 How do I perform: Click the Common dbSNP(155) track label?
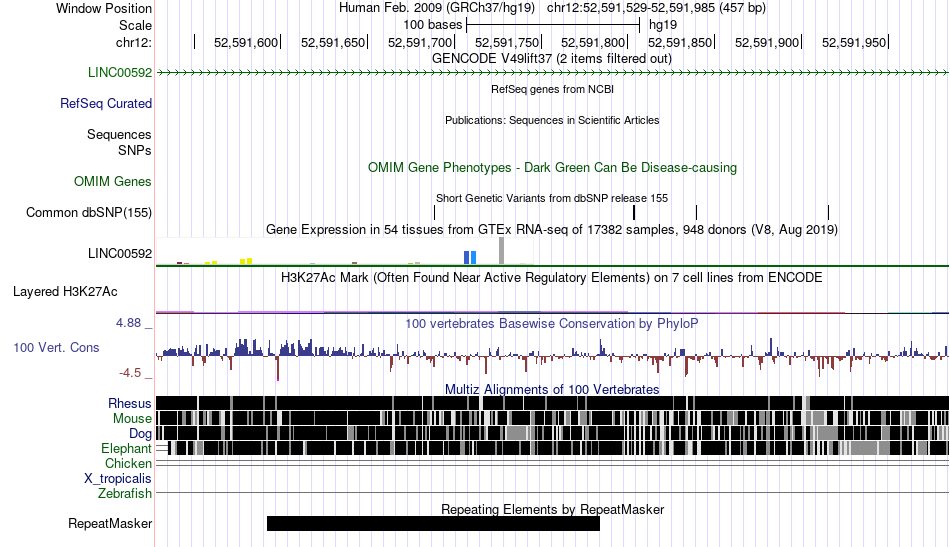pos(89,213)
